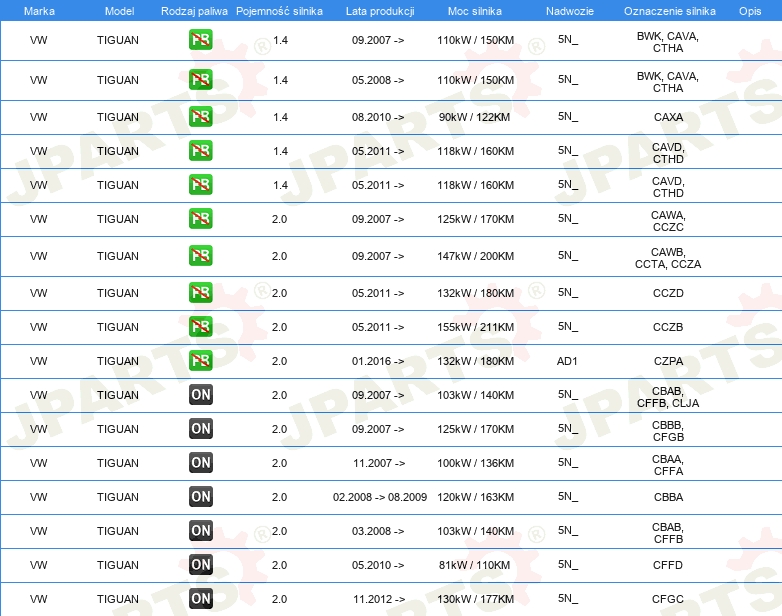The width and height of the screenshot is (782, 616).
Task: Click the production date 05.2008 ->
Action: coord(378,80)
